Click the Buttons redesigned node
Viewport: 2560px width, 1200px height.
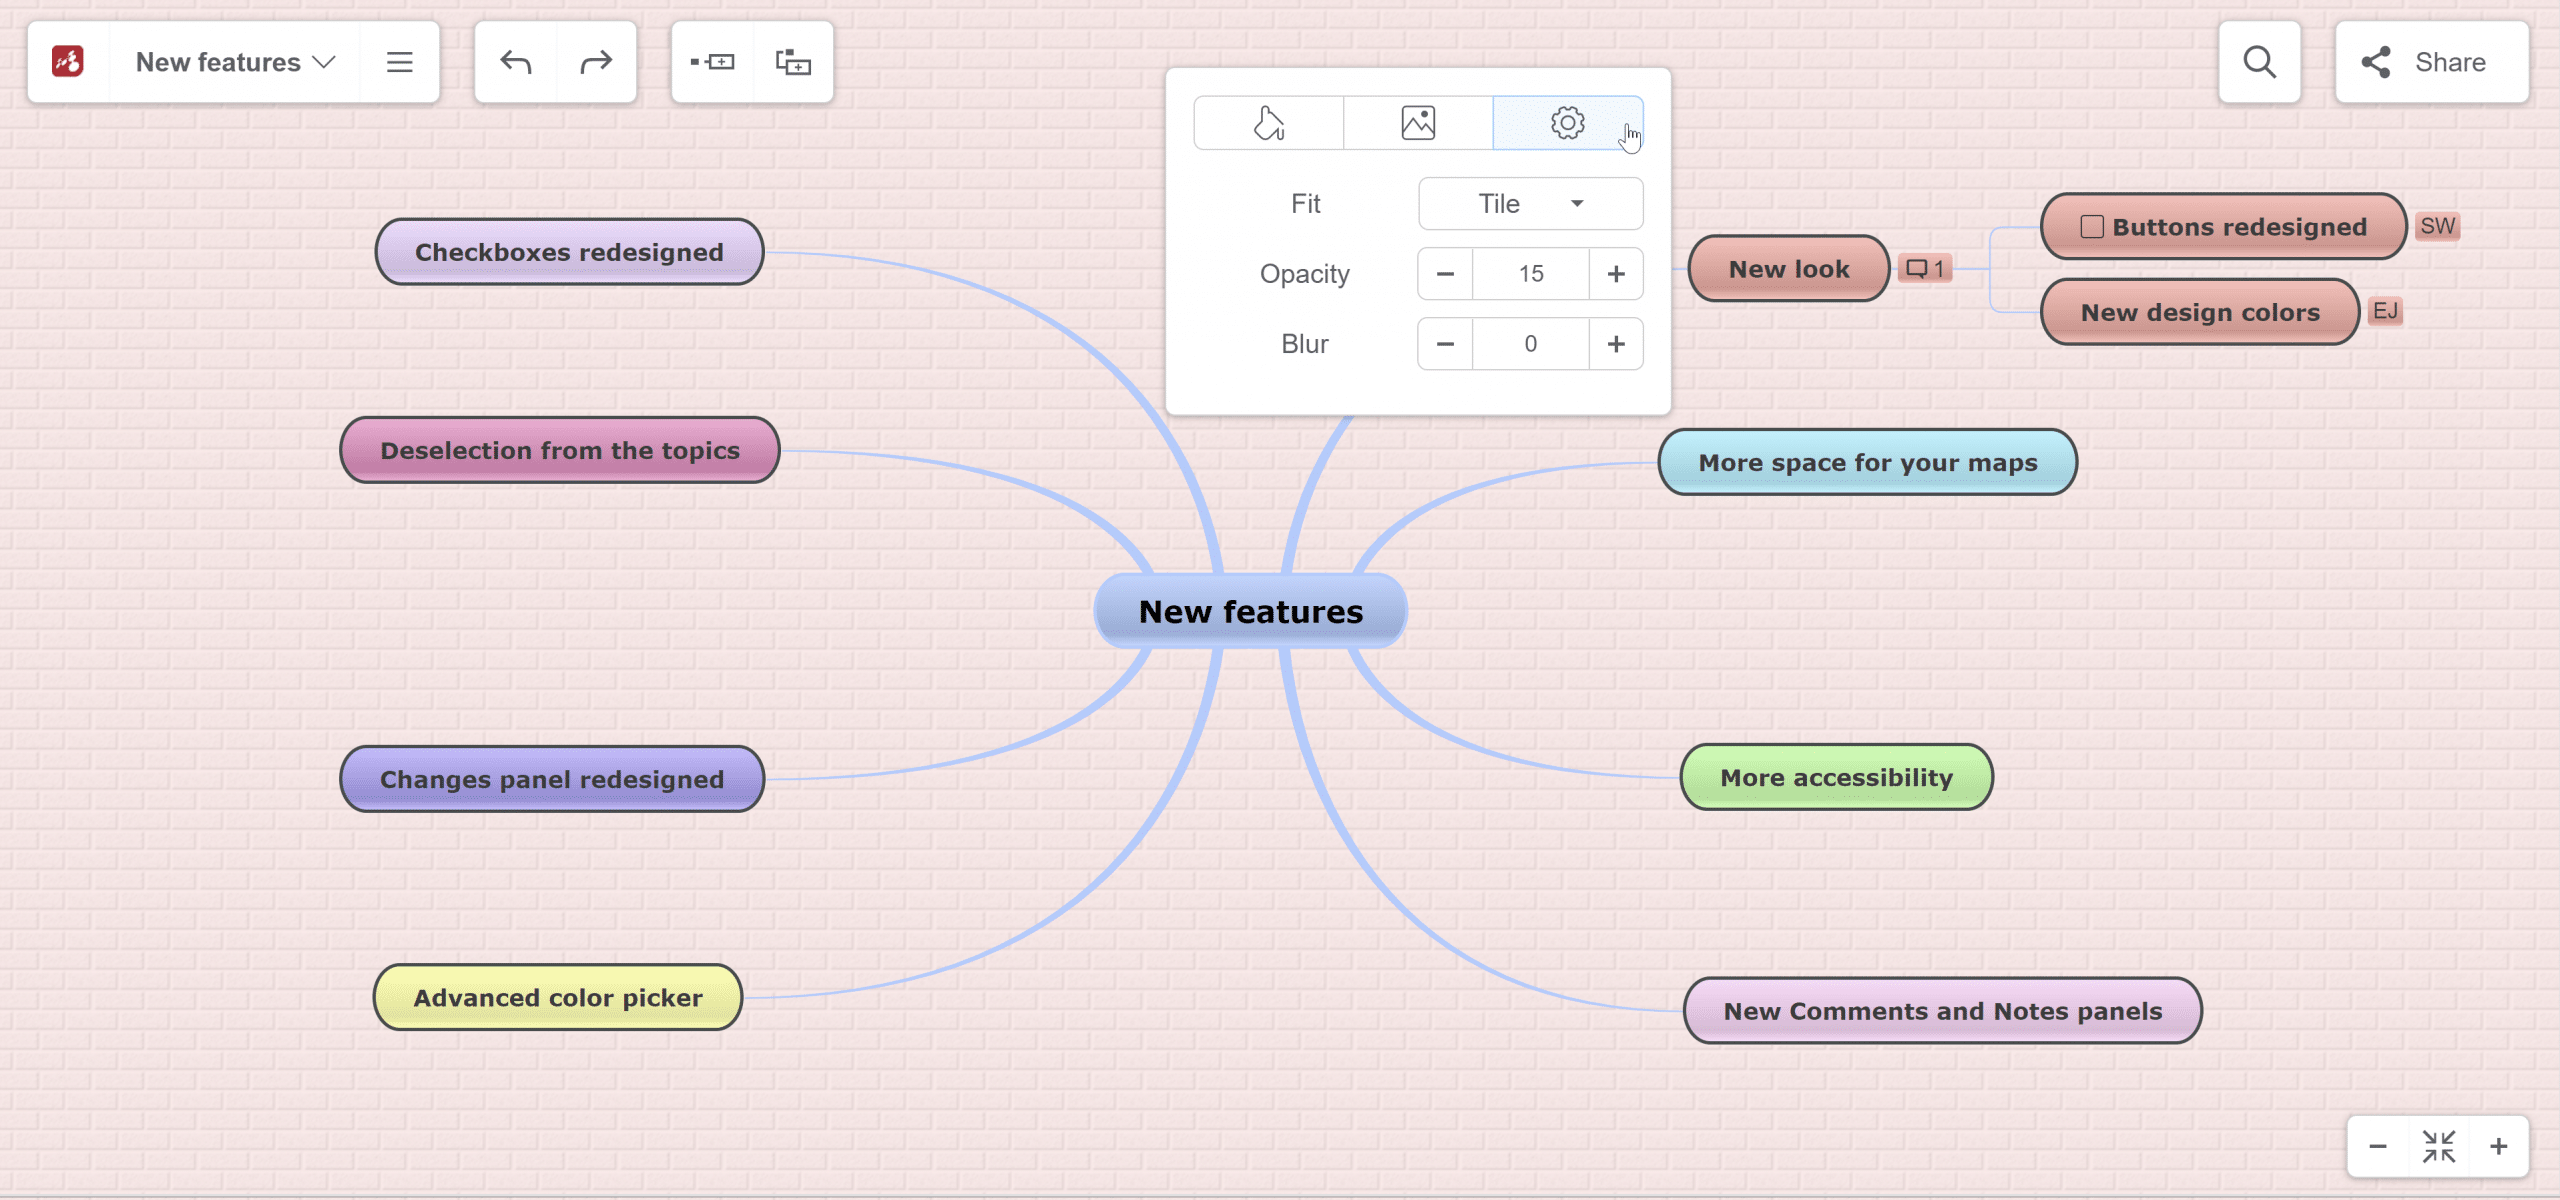coord(2224,225)
